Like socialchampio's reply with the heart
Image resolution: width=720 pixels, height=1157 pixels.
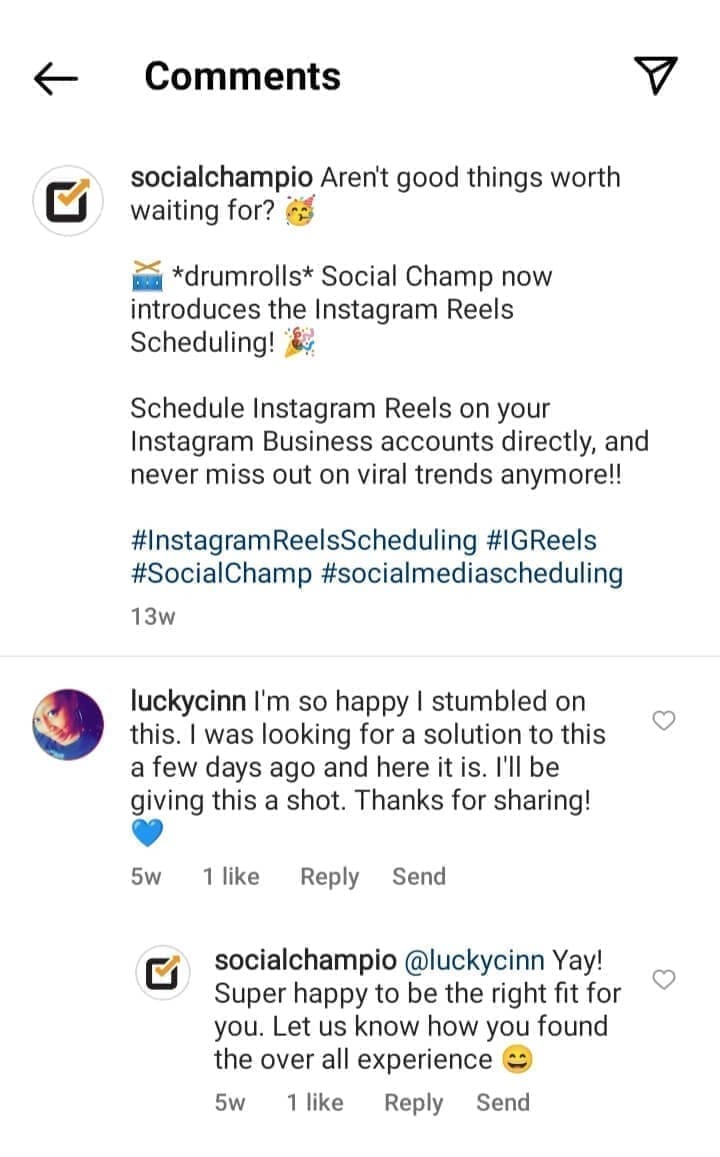coord(664,979)
